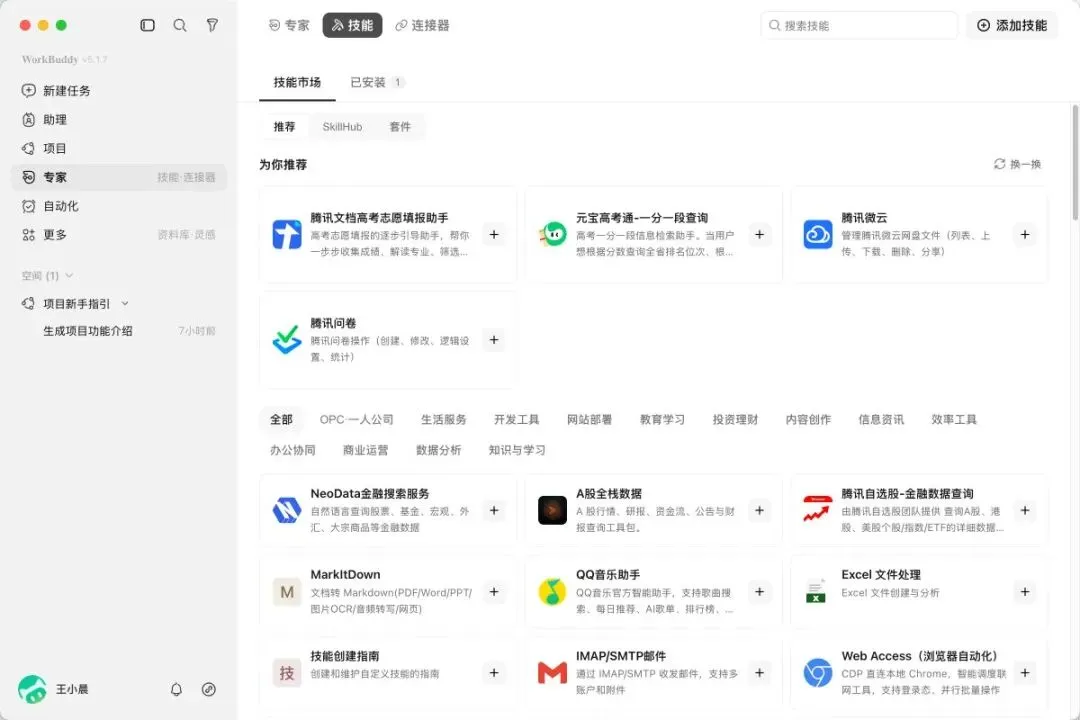Add the IMAP/SMTP邮件 skill with plus button

pos(759,673)
